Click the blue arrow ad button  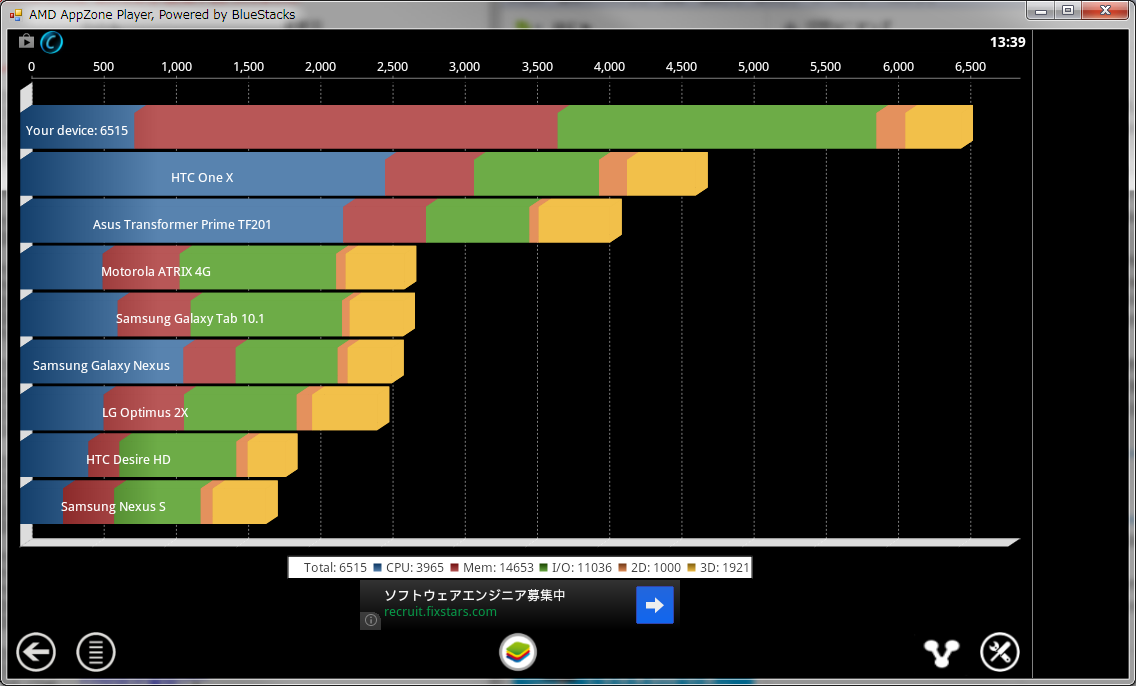(655, 605)
